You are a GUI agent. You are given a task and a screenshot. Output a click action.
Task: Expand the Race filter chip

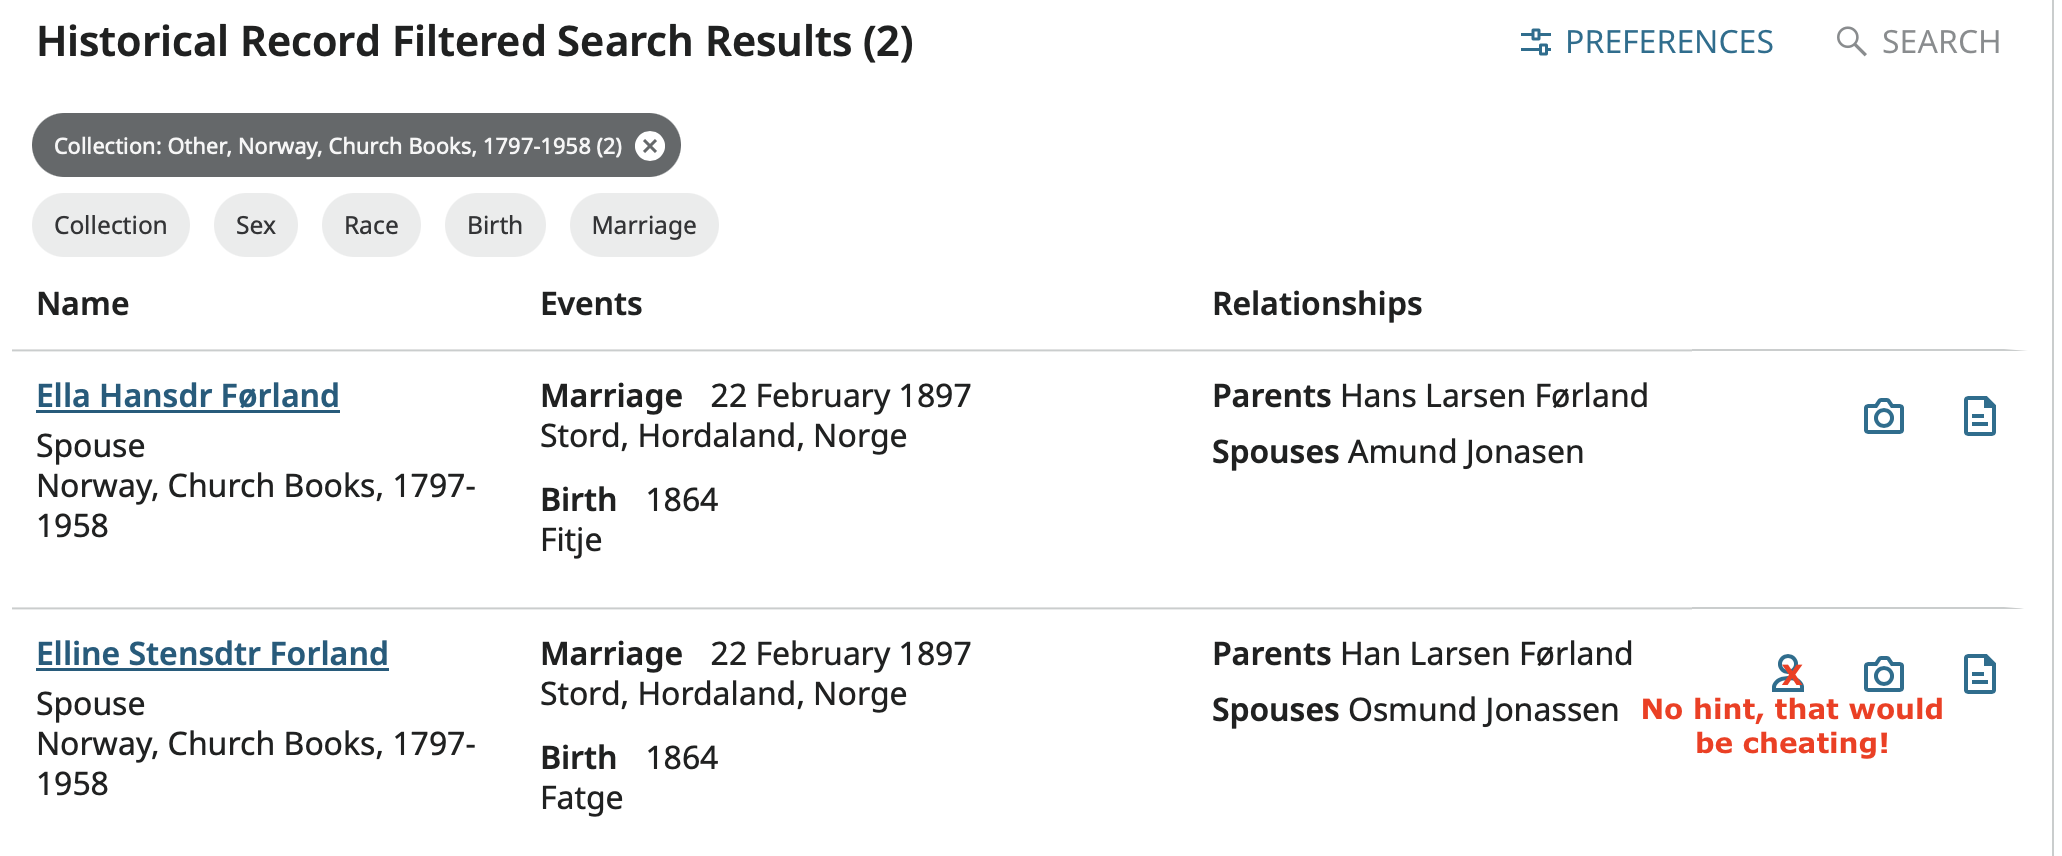371,225
